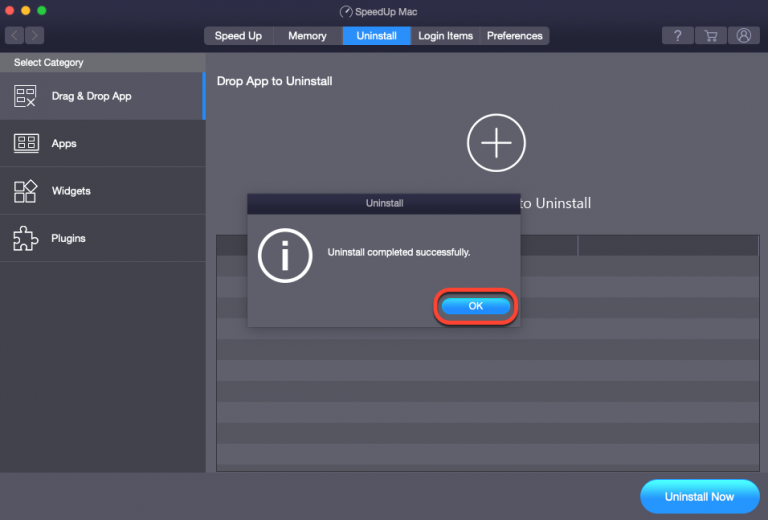
Task: Go forward with the right arrow
Action: tap(35, 35)
